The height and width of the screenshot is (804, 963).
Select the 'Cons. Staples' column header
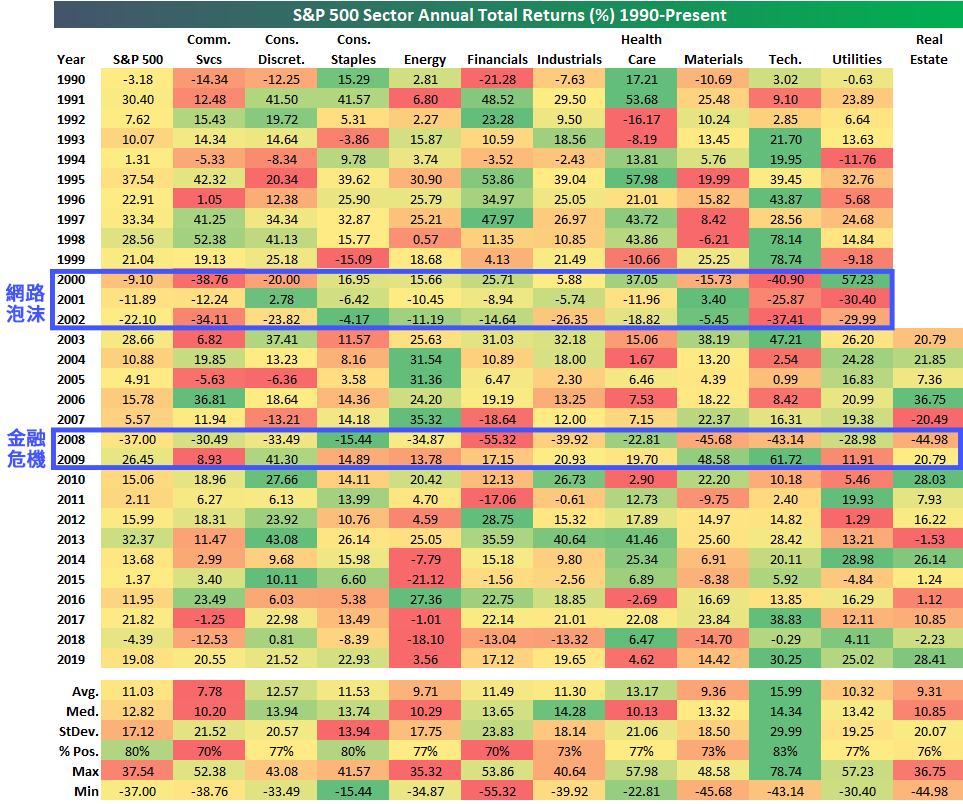tap(353, 50)
